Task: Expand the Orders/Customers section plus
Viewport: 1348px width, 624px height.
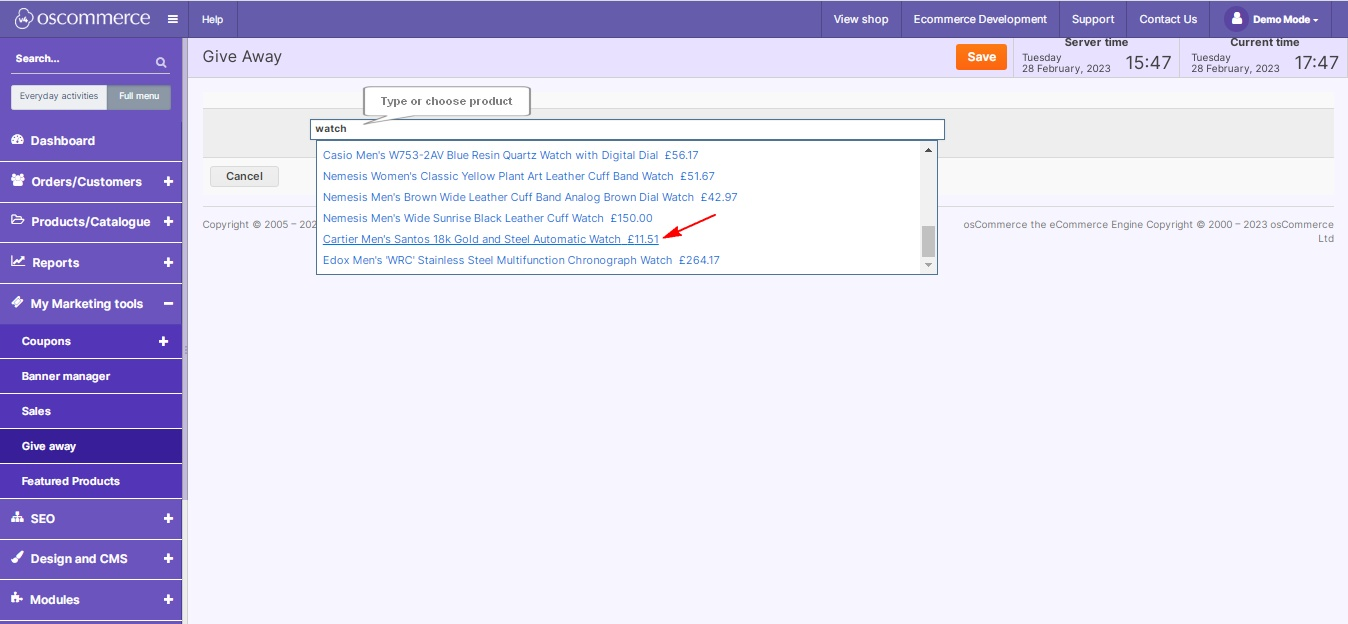Action: 168,182
